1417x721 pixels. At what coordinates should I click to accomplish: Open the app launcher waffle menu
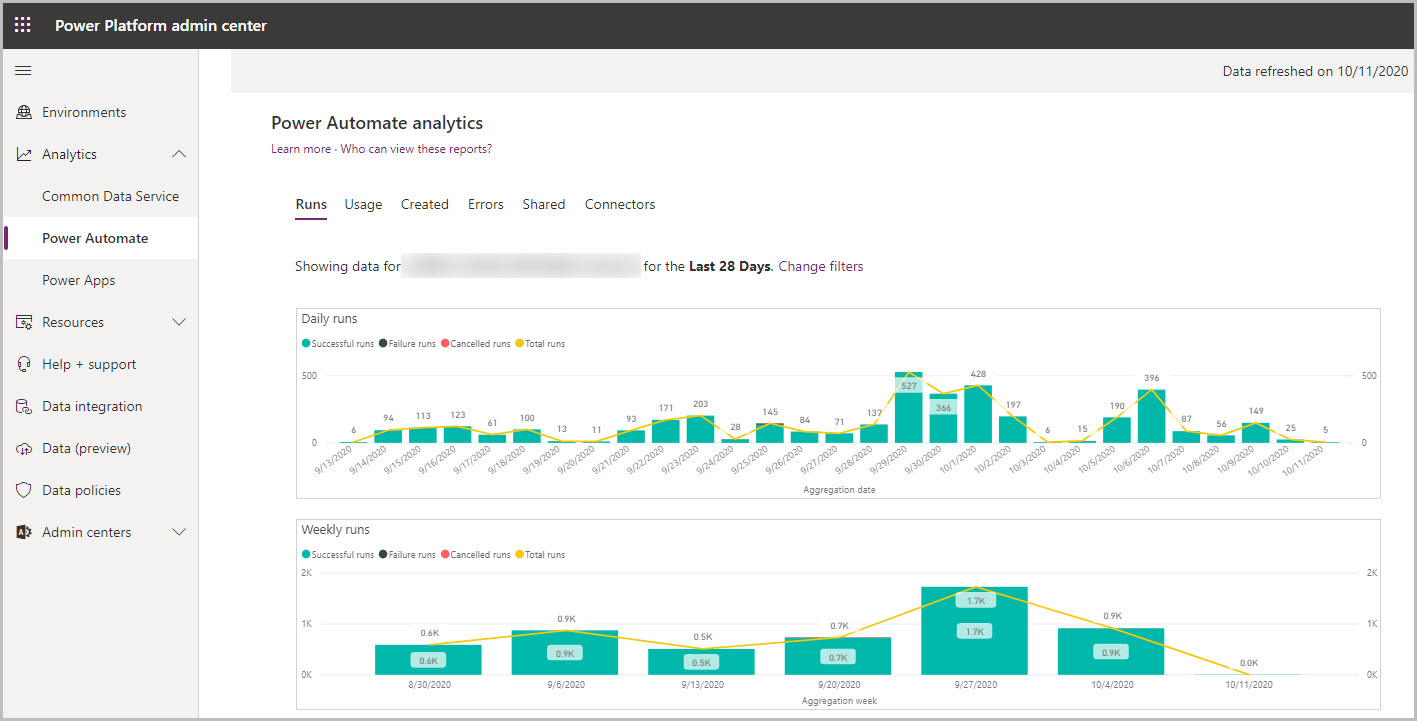(x=22, y=24)
